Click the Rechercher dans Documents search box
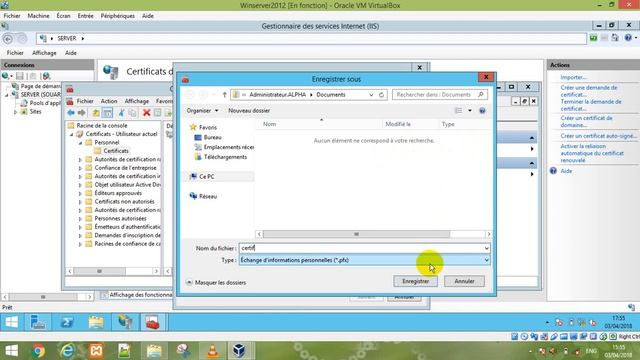 click(440, 95)
